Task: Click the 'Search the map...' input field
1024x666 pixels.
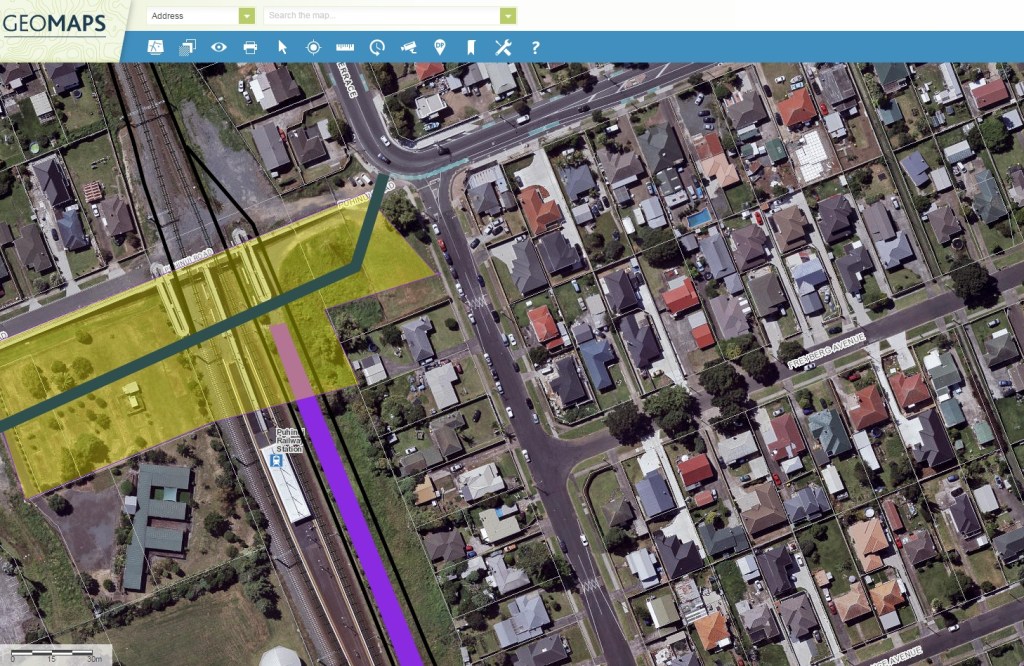Action: (381, 16)
